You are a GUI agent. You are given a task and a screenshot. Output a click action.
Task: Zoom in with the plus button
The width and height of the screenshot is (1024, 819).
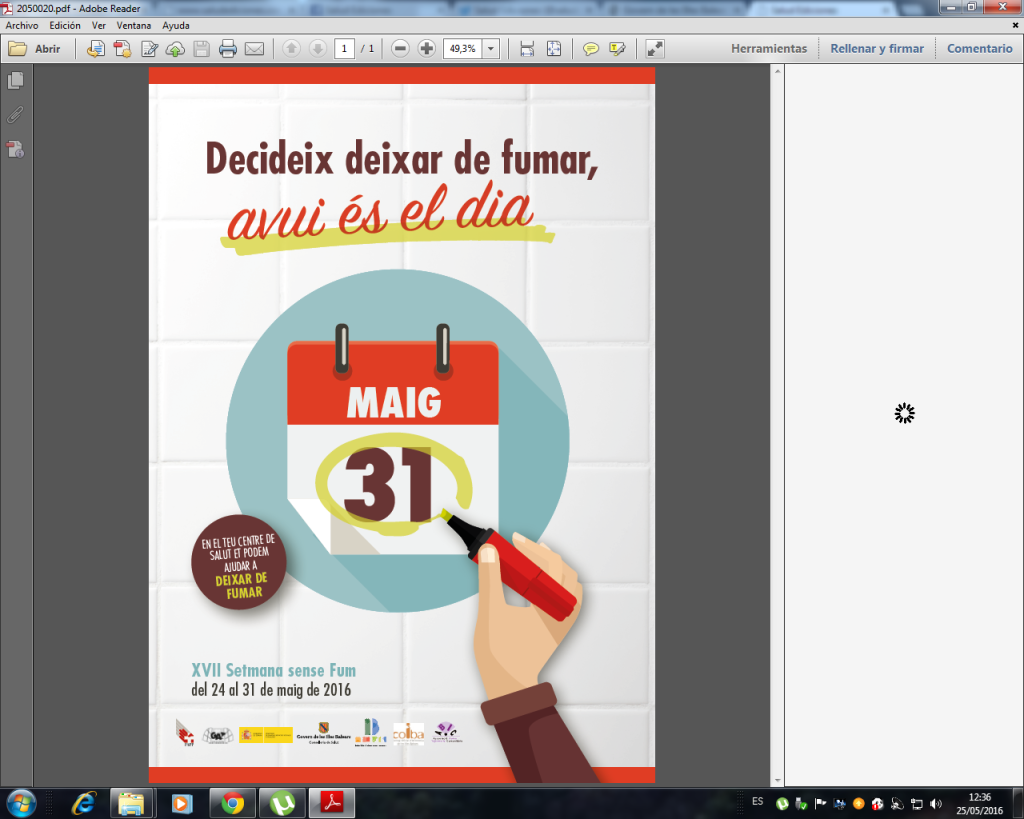point(426,49)
